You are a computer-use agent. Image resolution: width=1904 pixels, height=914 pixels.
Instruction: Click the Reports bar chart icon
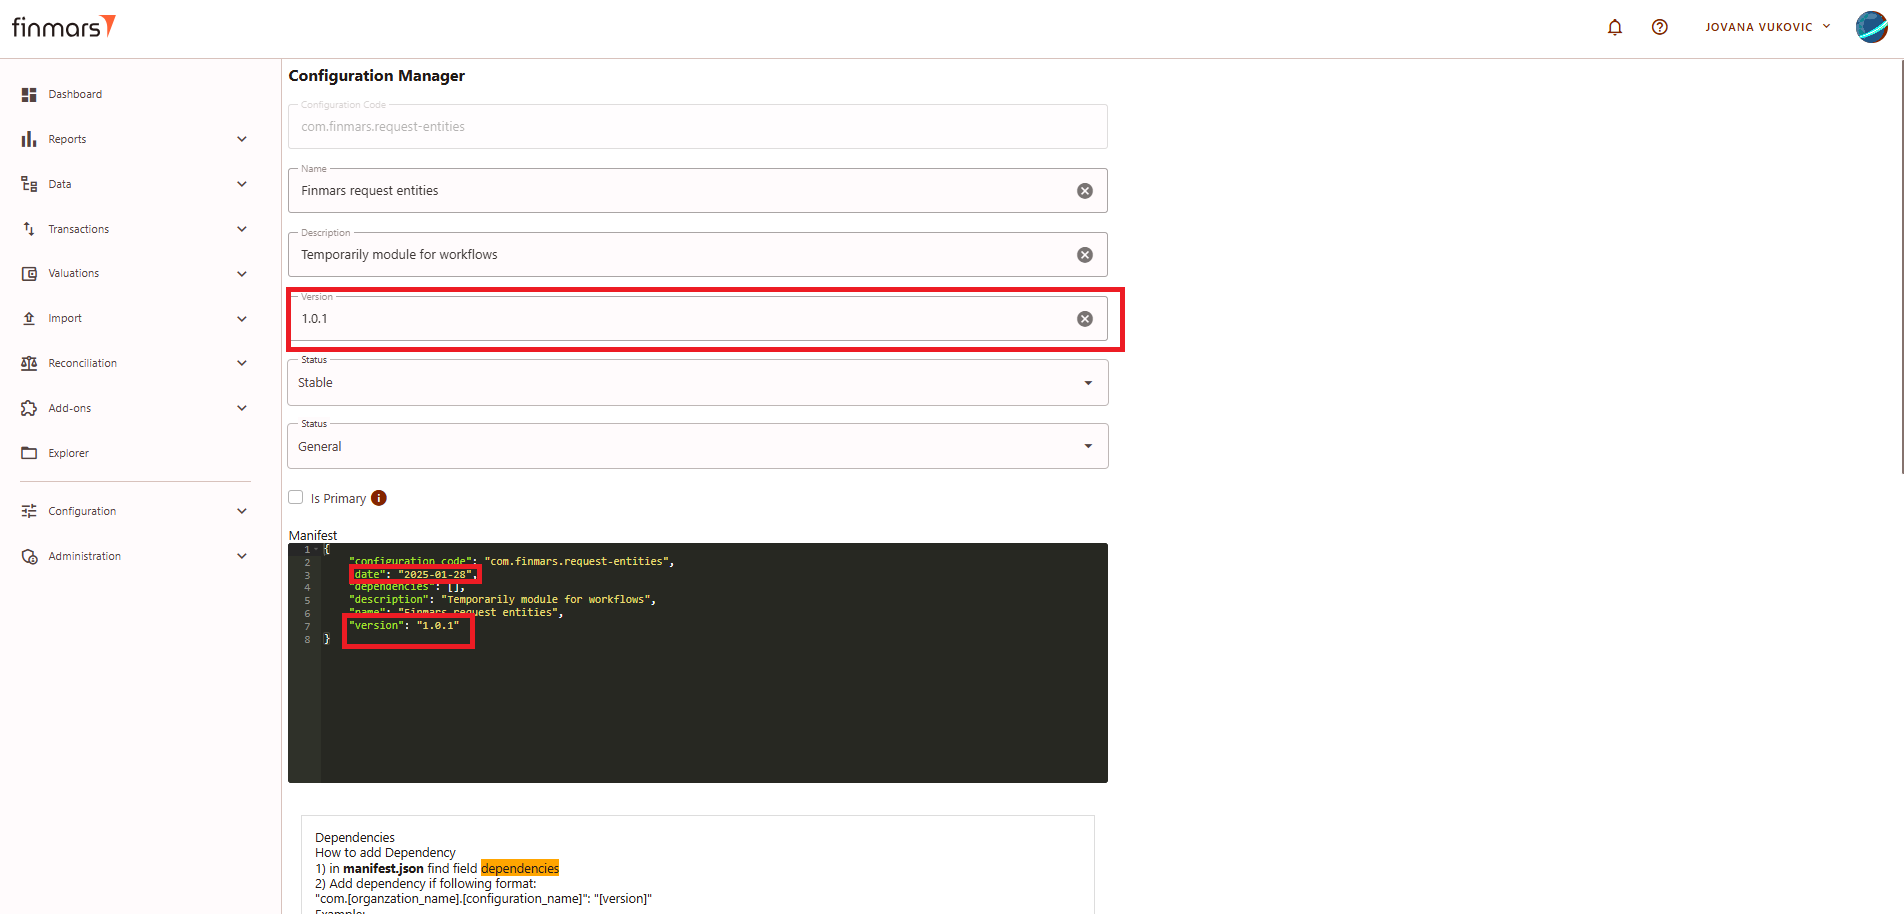pos(29,139)
